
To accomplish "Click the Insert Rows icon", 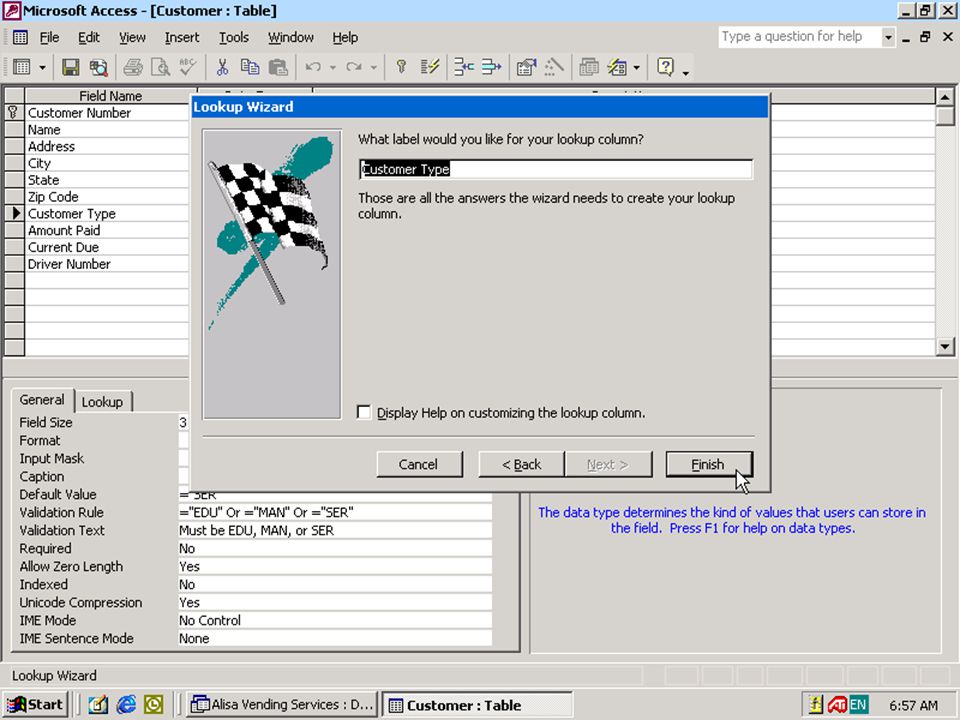I will (x=463, y=67).
